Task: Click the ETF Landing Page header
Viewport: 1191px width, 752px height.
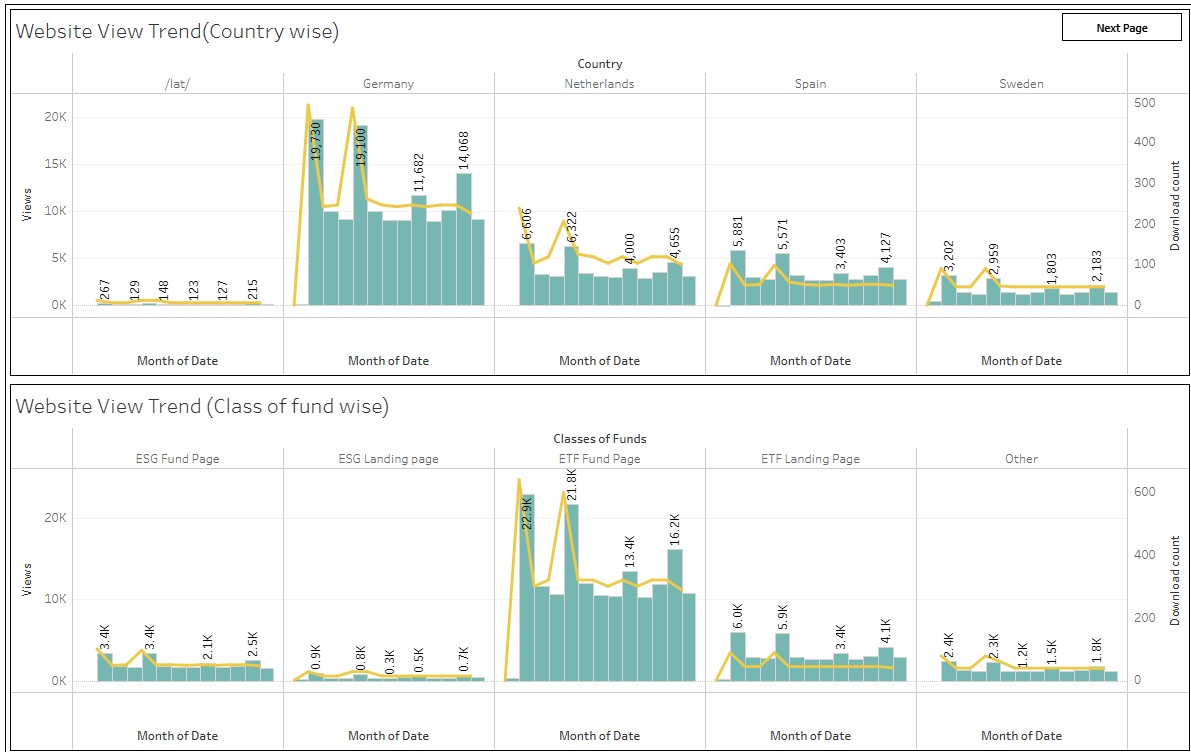Action: point(810,459)
